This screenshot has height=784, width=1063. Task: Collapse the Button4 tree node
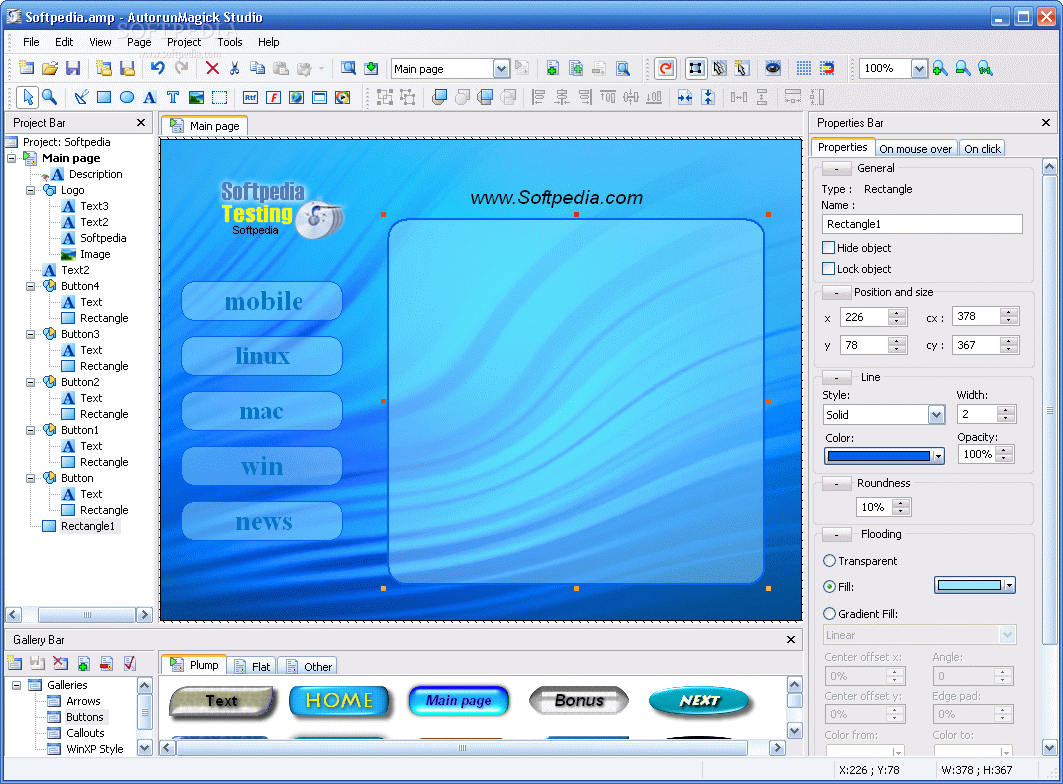point(31,286)
